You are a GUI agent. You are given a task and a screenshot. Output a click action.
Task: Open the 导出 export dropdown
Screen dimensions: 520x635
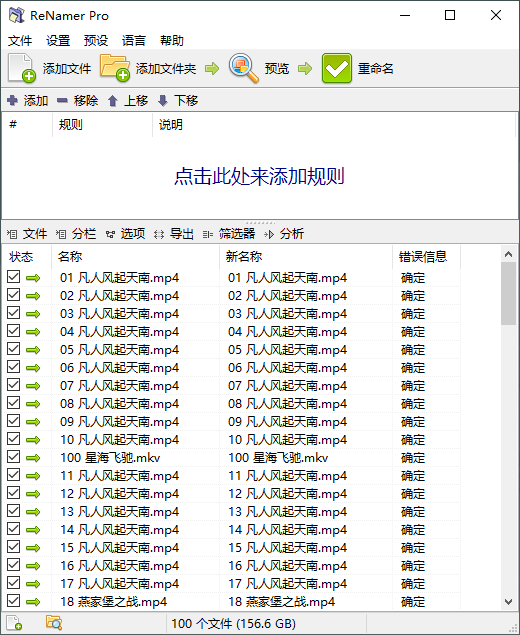[x=174, y=234]
